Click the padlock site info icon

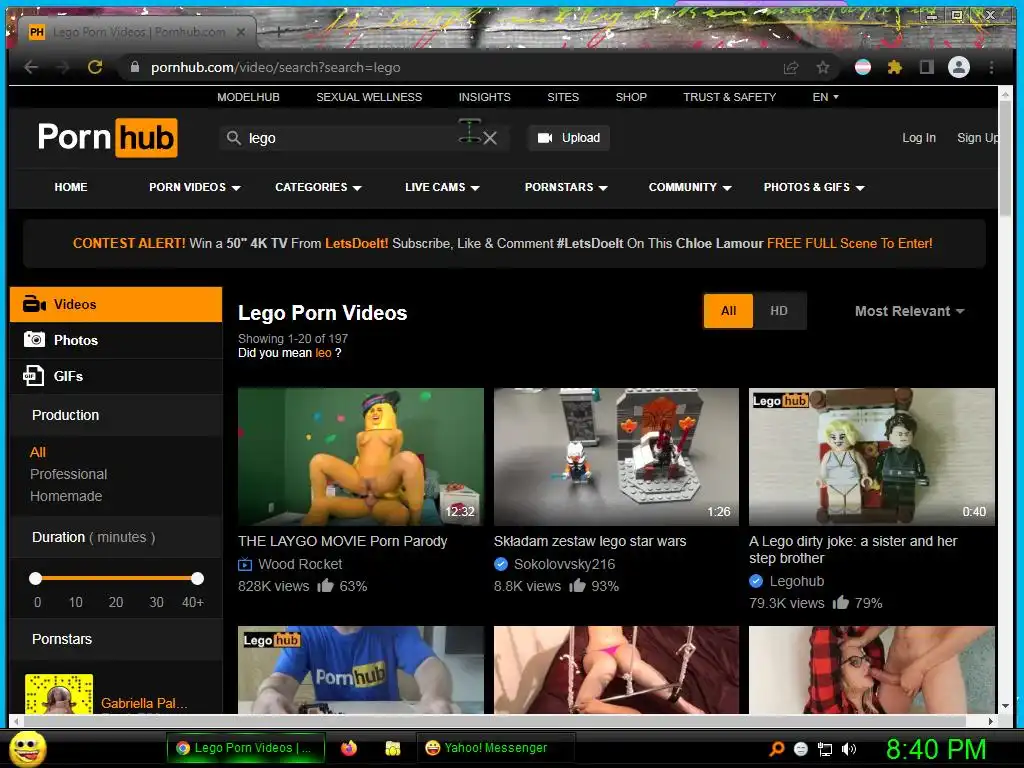pos(135,67)
